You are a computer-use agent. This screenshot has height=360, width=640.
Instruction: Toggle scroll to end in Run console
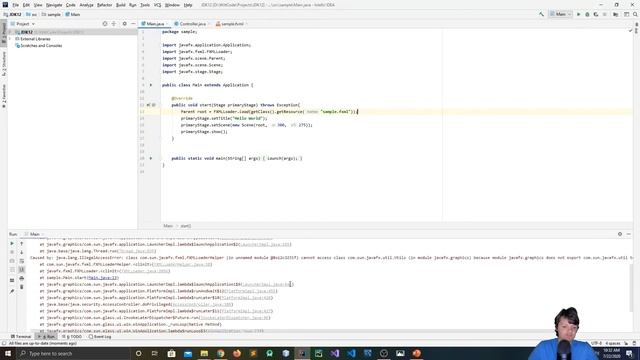(22, 269)
